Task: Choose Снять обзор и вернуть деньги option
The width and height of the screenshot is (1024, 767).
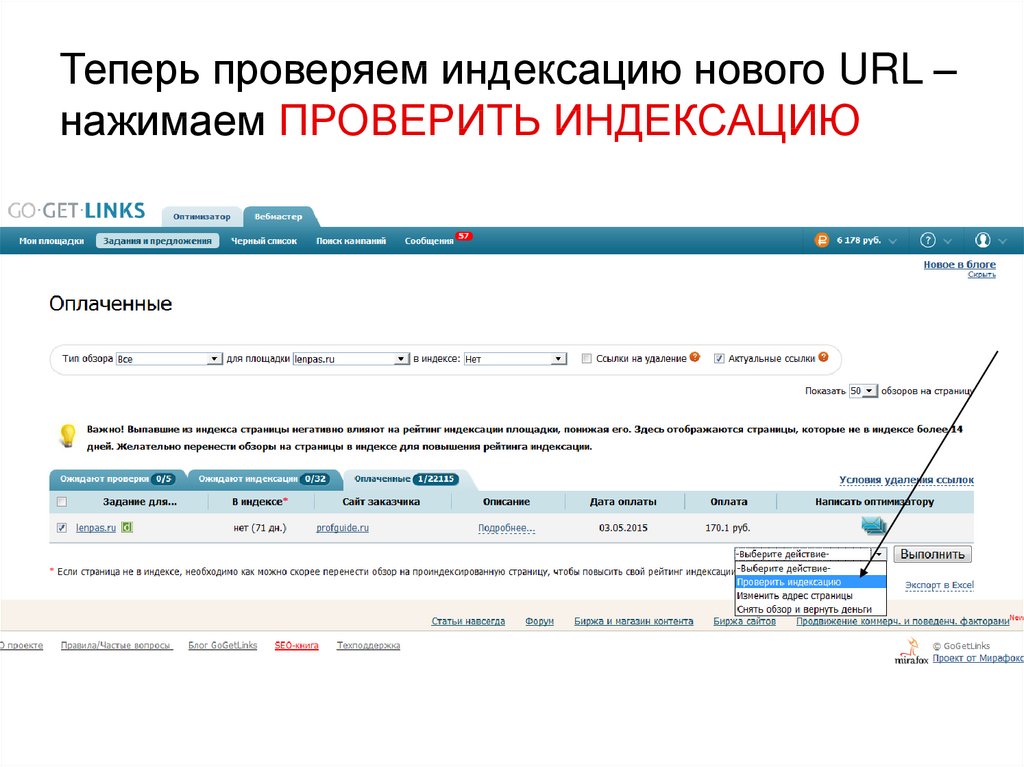Action: tap(810, 610)
